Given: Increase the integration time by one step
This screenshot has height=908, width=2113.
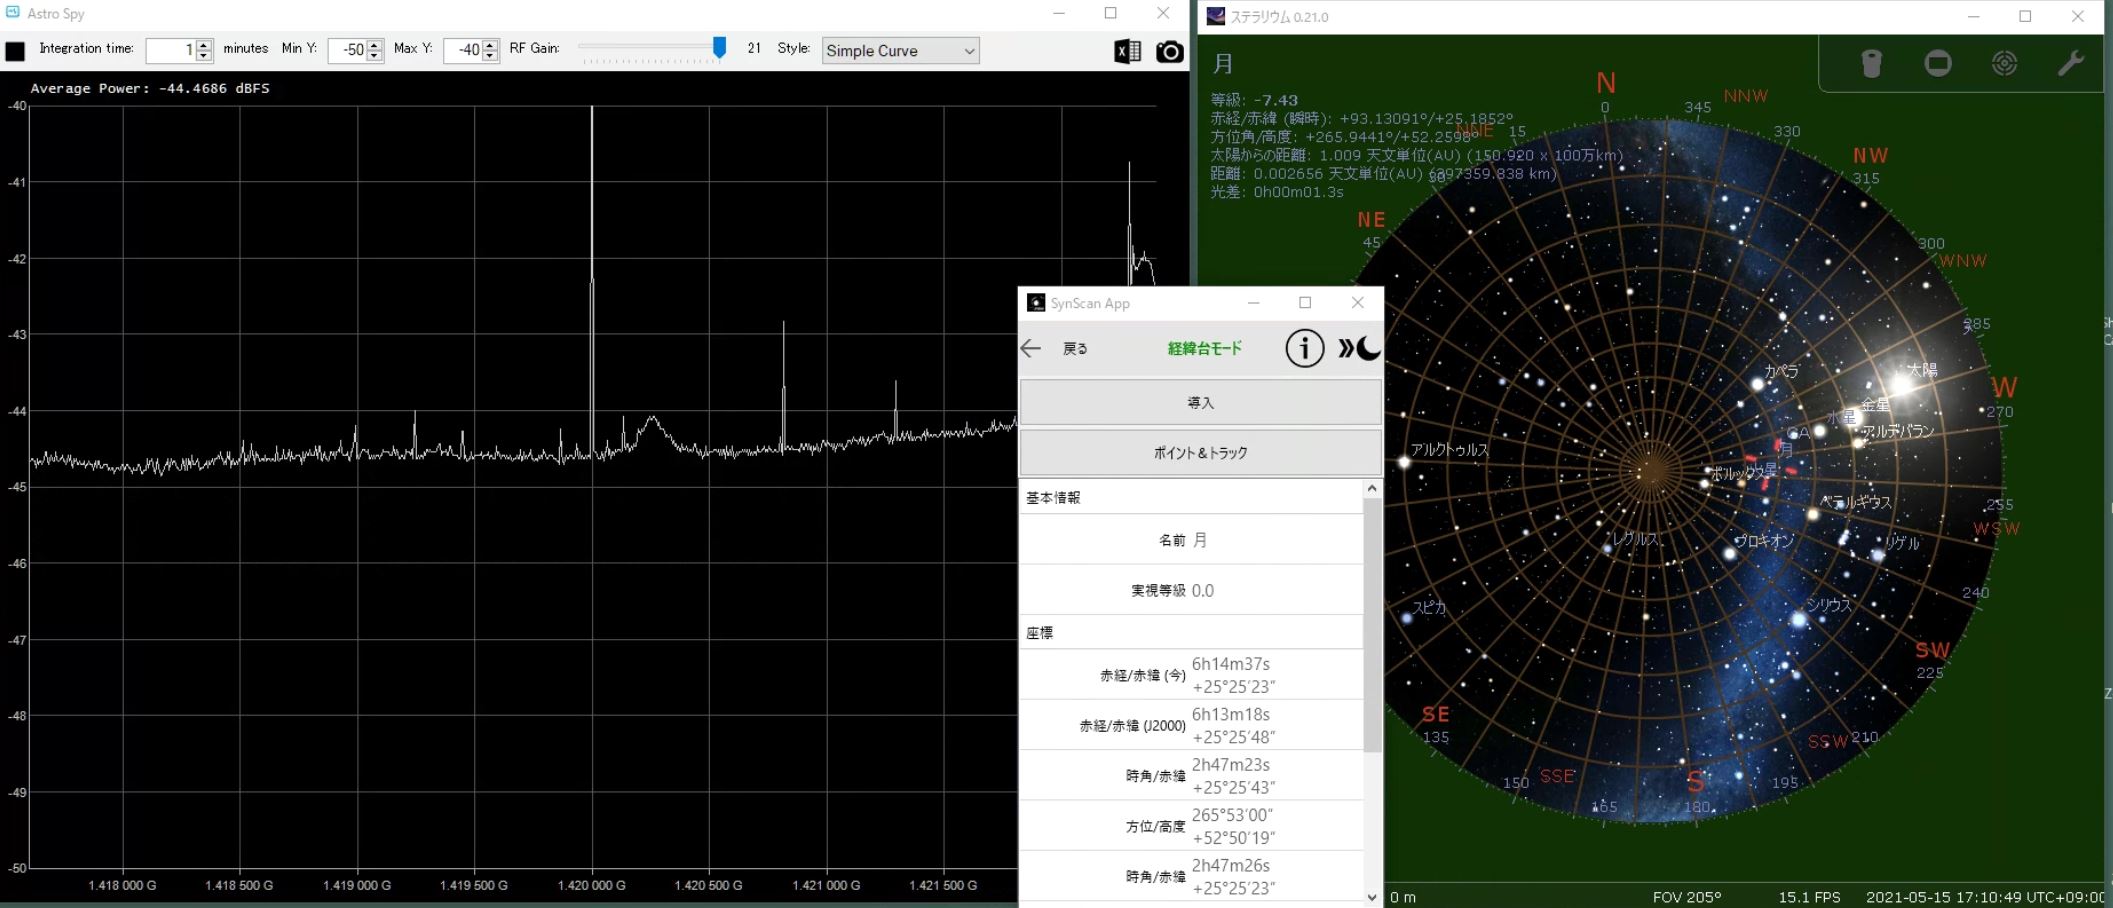Looking at the screenshot, I should [204, 44].
